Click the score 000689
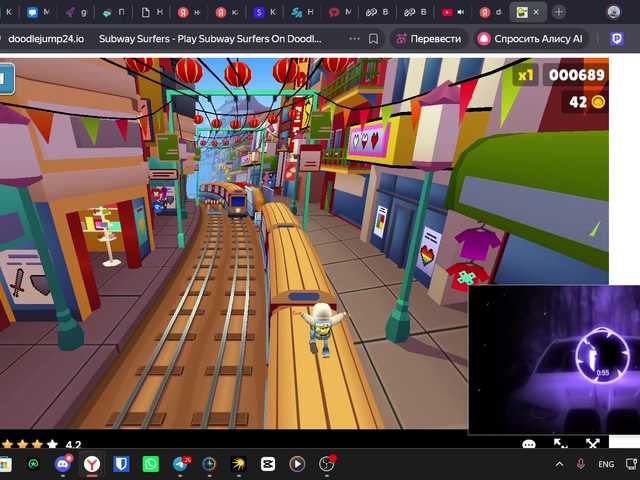The height and width of the screenshot is (480, 640). click(x=576, y=75)
